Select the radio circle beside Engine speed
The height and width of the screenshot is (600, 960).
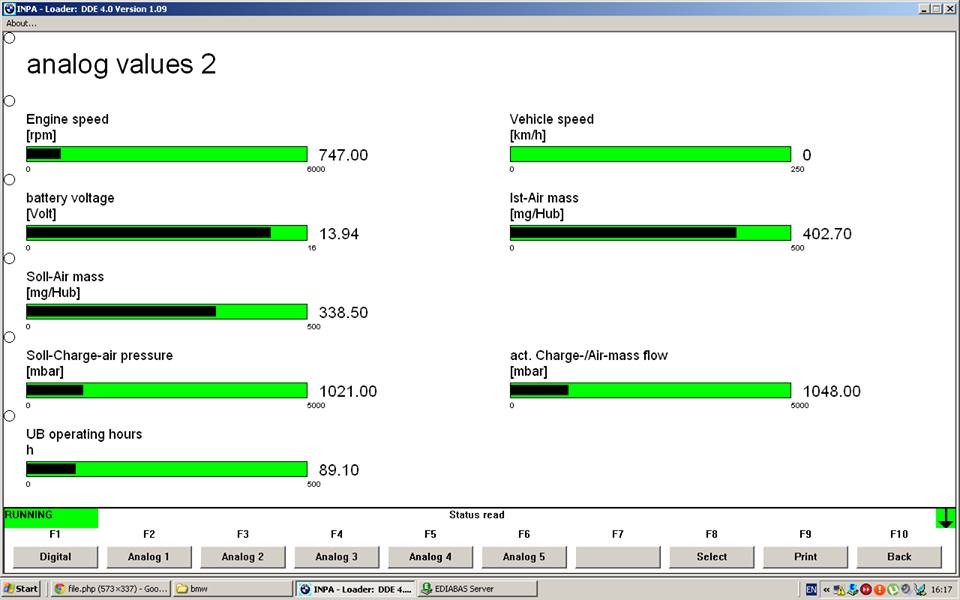point(10,101)
